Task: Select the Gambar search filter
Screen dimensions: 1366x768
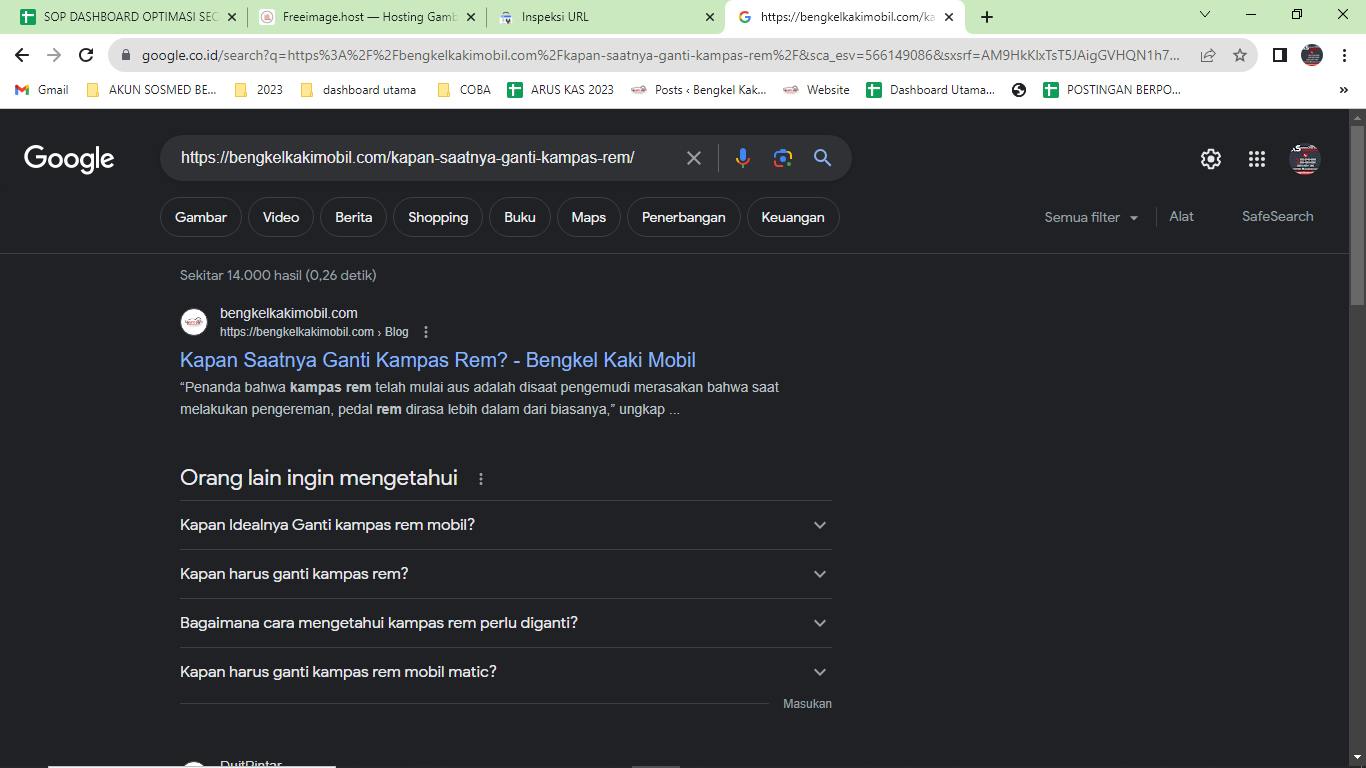Action: pyautogui.click(x=201, y=217)
